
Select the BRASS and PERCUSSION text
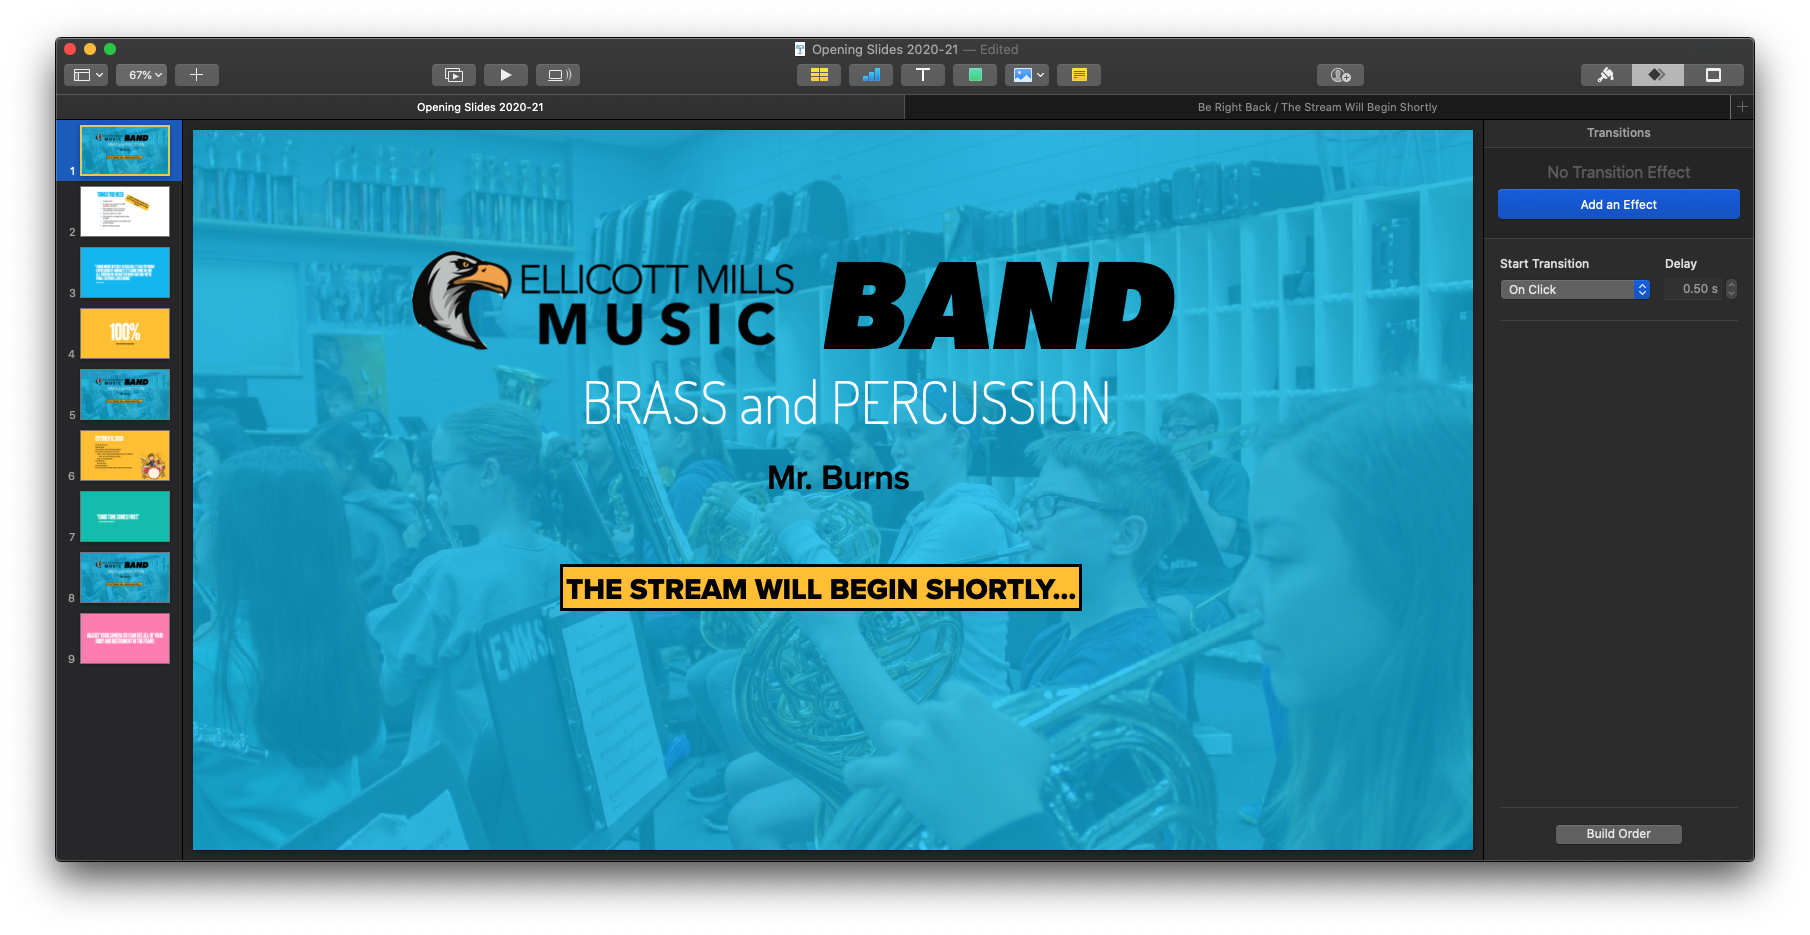[x=846, y=403]
